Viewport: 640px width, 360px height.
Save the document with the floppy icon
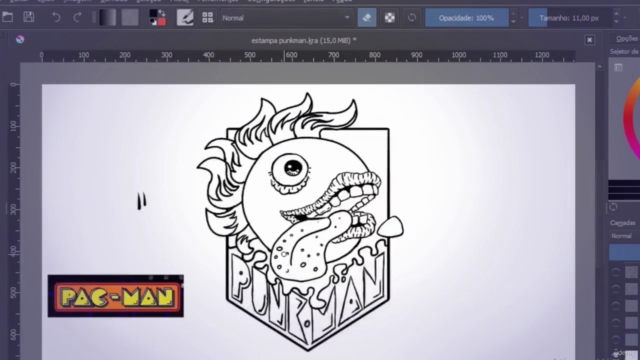pos(29,17)
